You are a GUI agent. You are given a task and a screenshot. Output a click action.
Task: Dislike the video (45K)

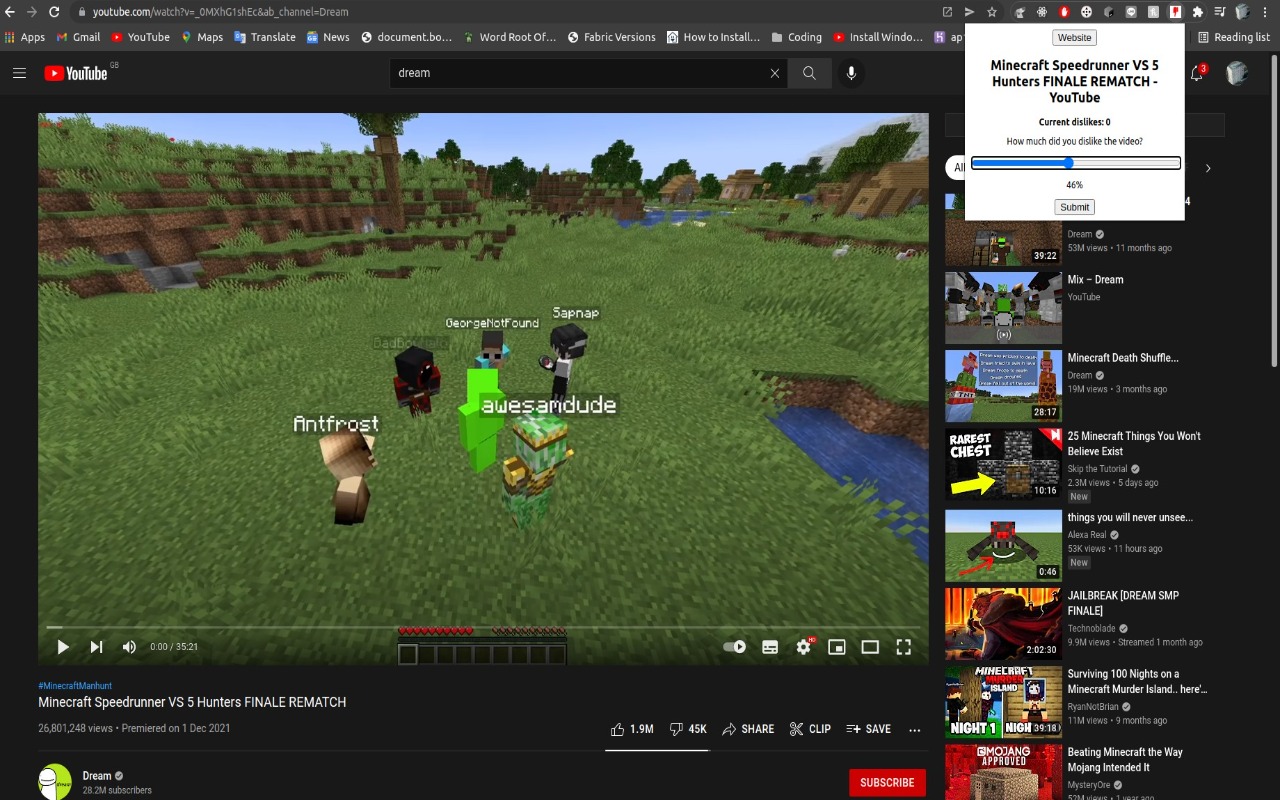(x=688, y=729)
